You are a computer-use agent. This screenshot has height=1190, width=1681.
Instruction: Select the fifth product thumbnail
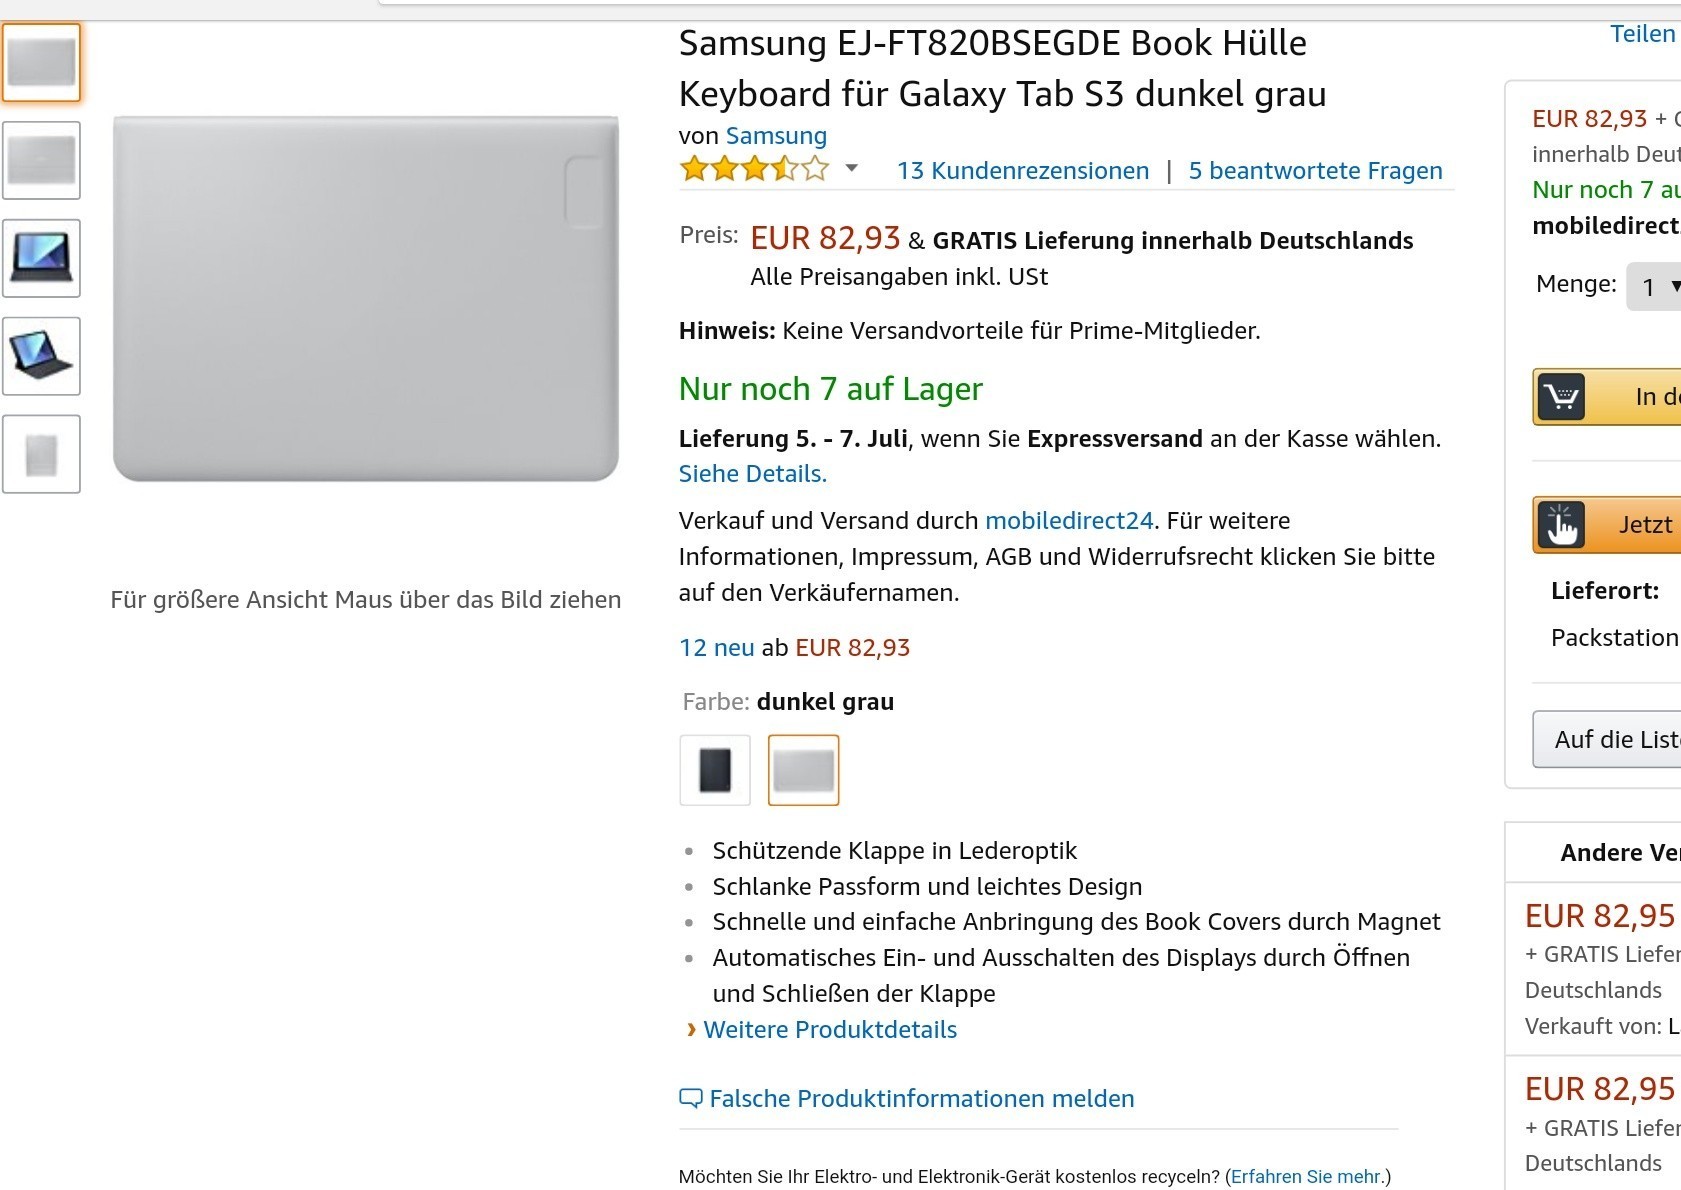pos(41,454)
